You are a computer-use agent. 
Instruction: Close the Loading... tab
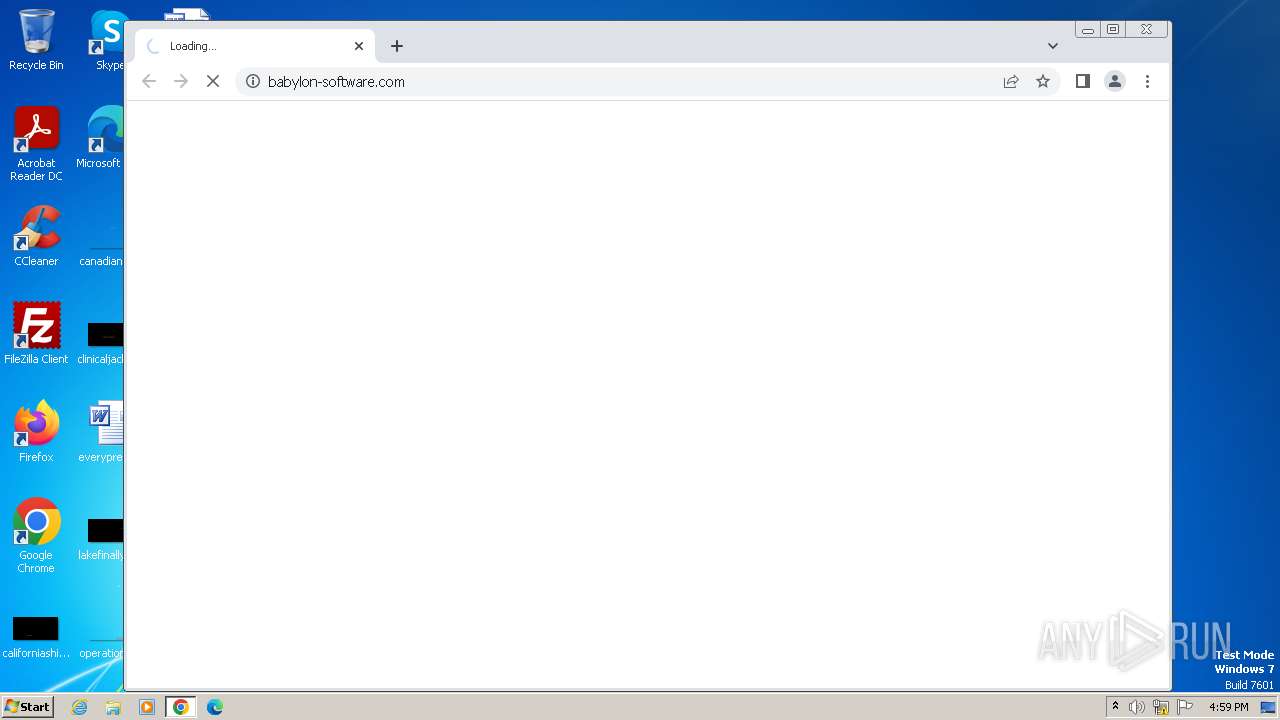click(x=359, y=46)
